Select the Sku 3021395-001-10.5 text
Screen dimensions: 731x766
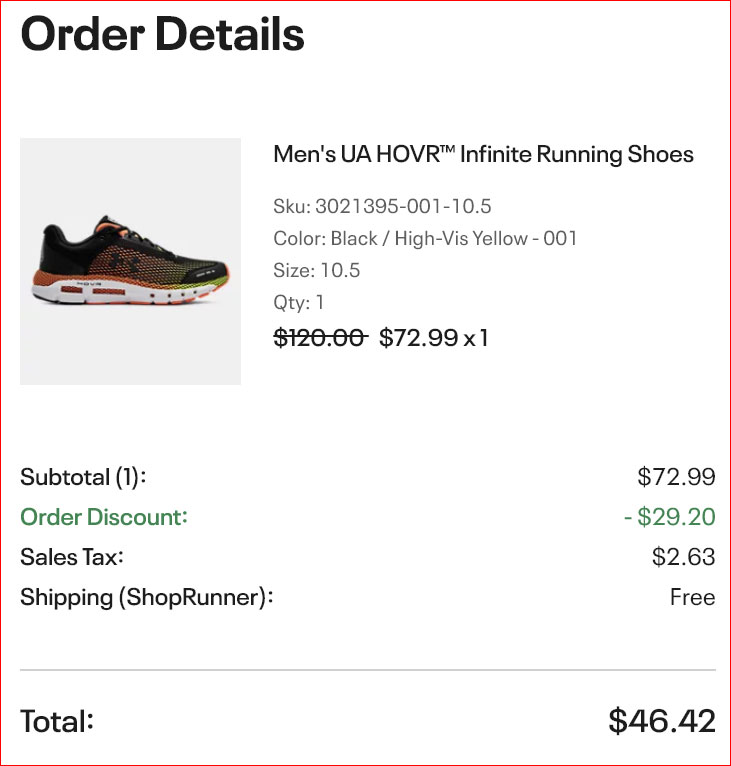(x=382, y=206)
